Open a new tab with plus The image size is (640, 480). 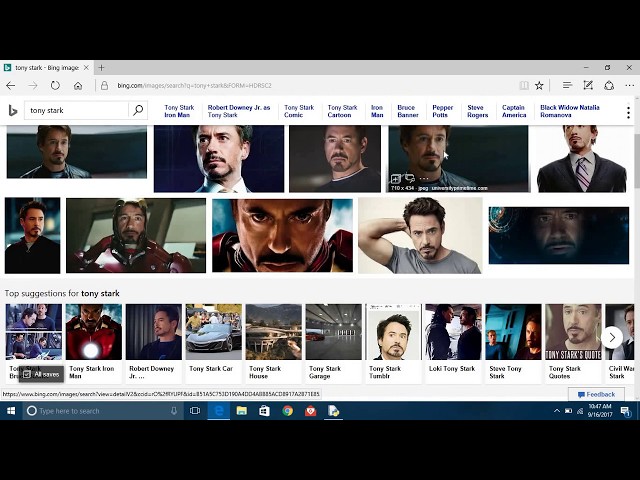coord(101,67)
